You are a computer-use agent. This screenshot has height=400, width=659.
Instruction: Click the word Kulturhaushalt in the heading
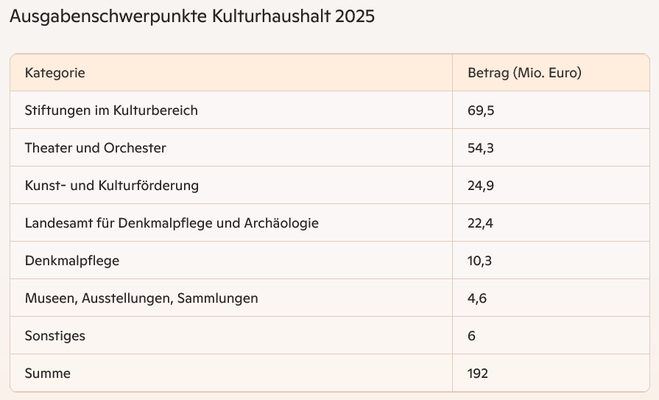click(x=271, y=16)
